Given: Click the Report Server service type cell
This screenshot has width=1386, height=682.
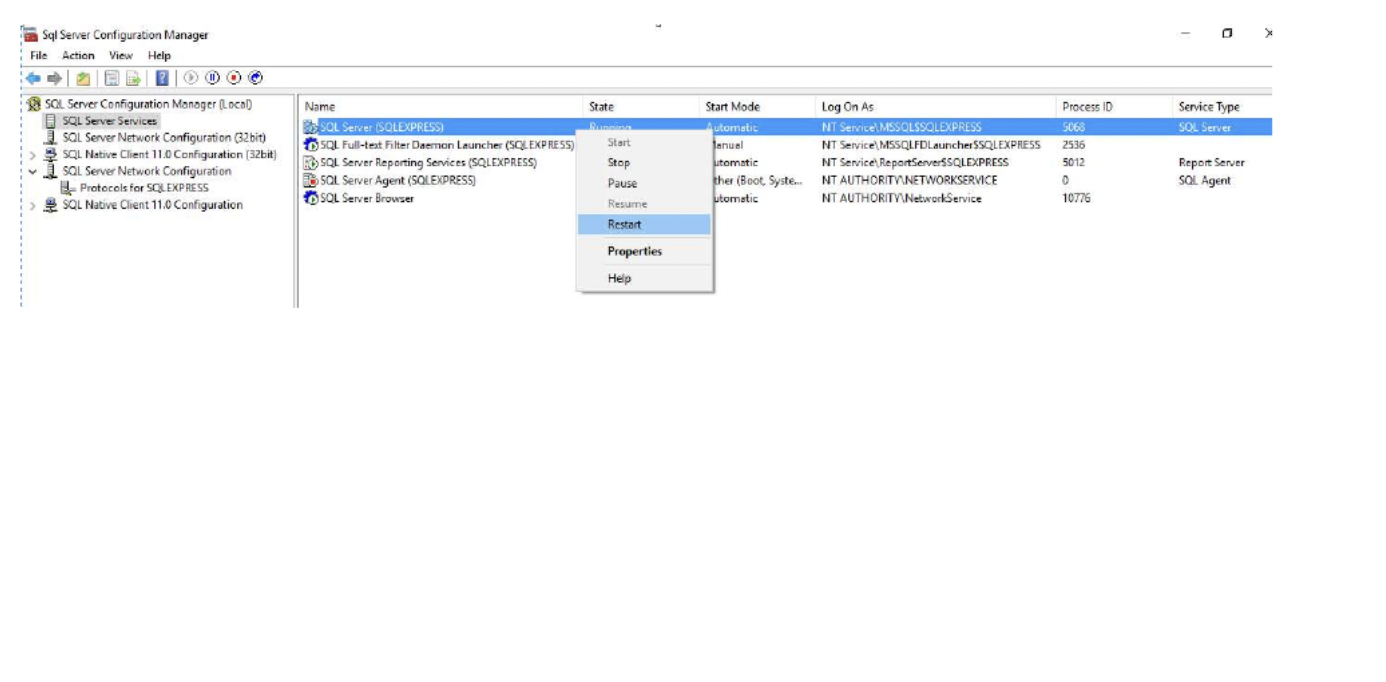Looking at the screenshot, I should coord(1211,162).
